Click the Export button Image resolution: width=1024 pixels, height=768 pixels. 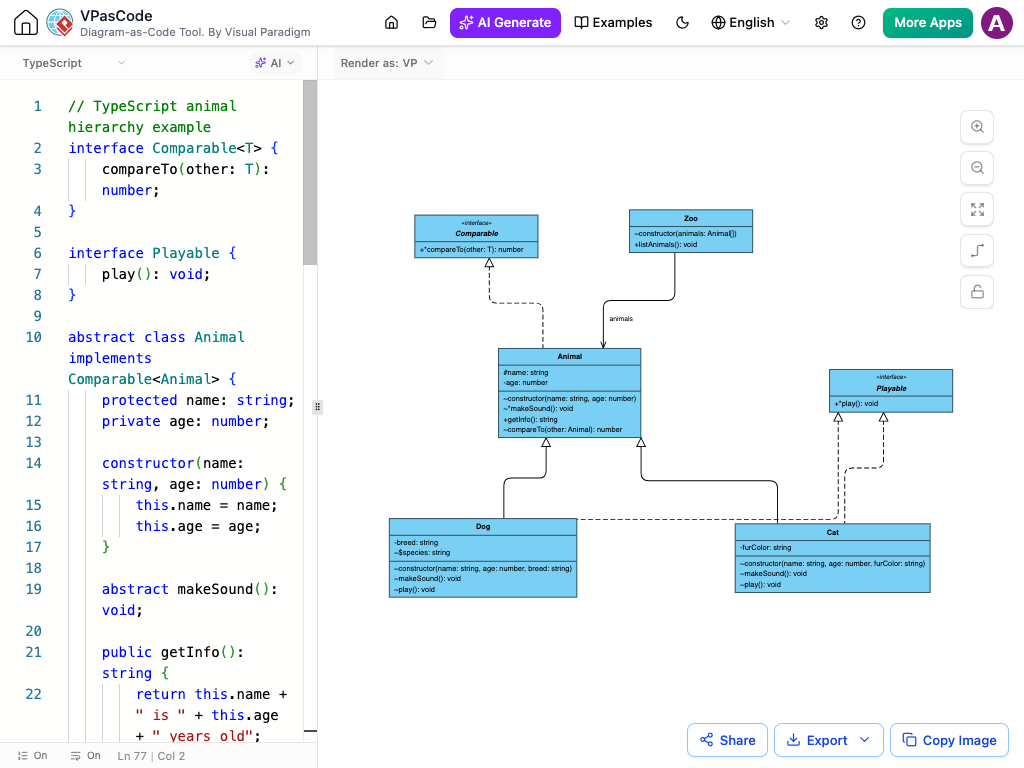click(816, 740)
